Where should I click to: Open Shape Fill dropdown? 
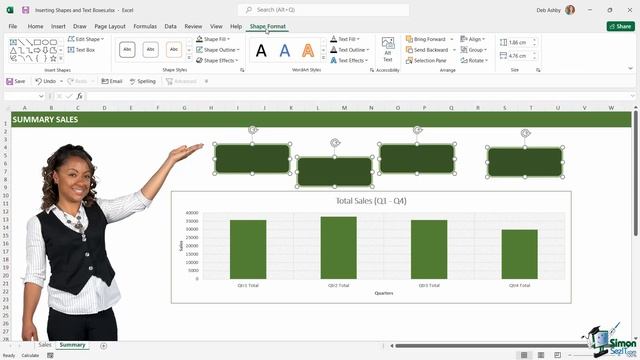pos(213,39)
